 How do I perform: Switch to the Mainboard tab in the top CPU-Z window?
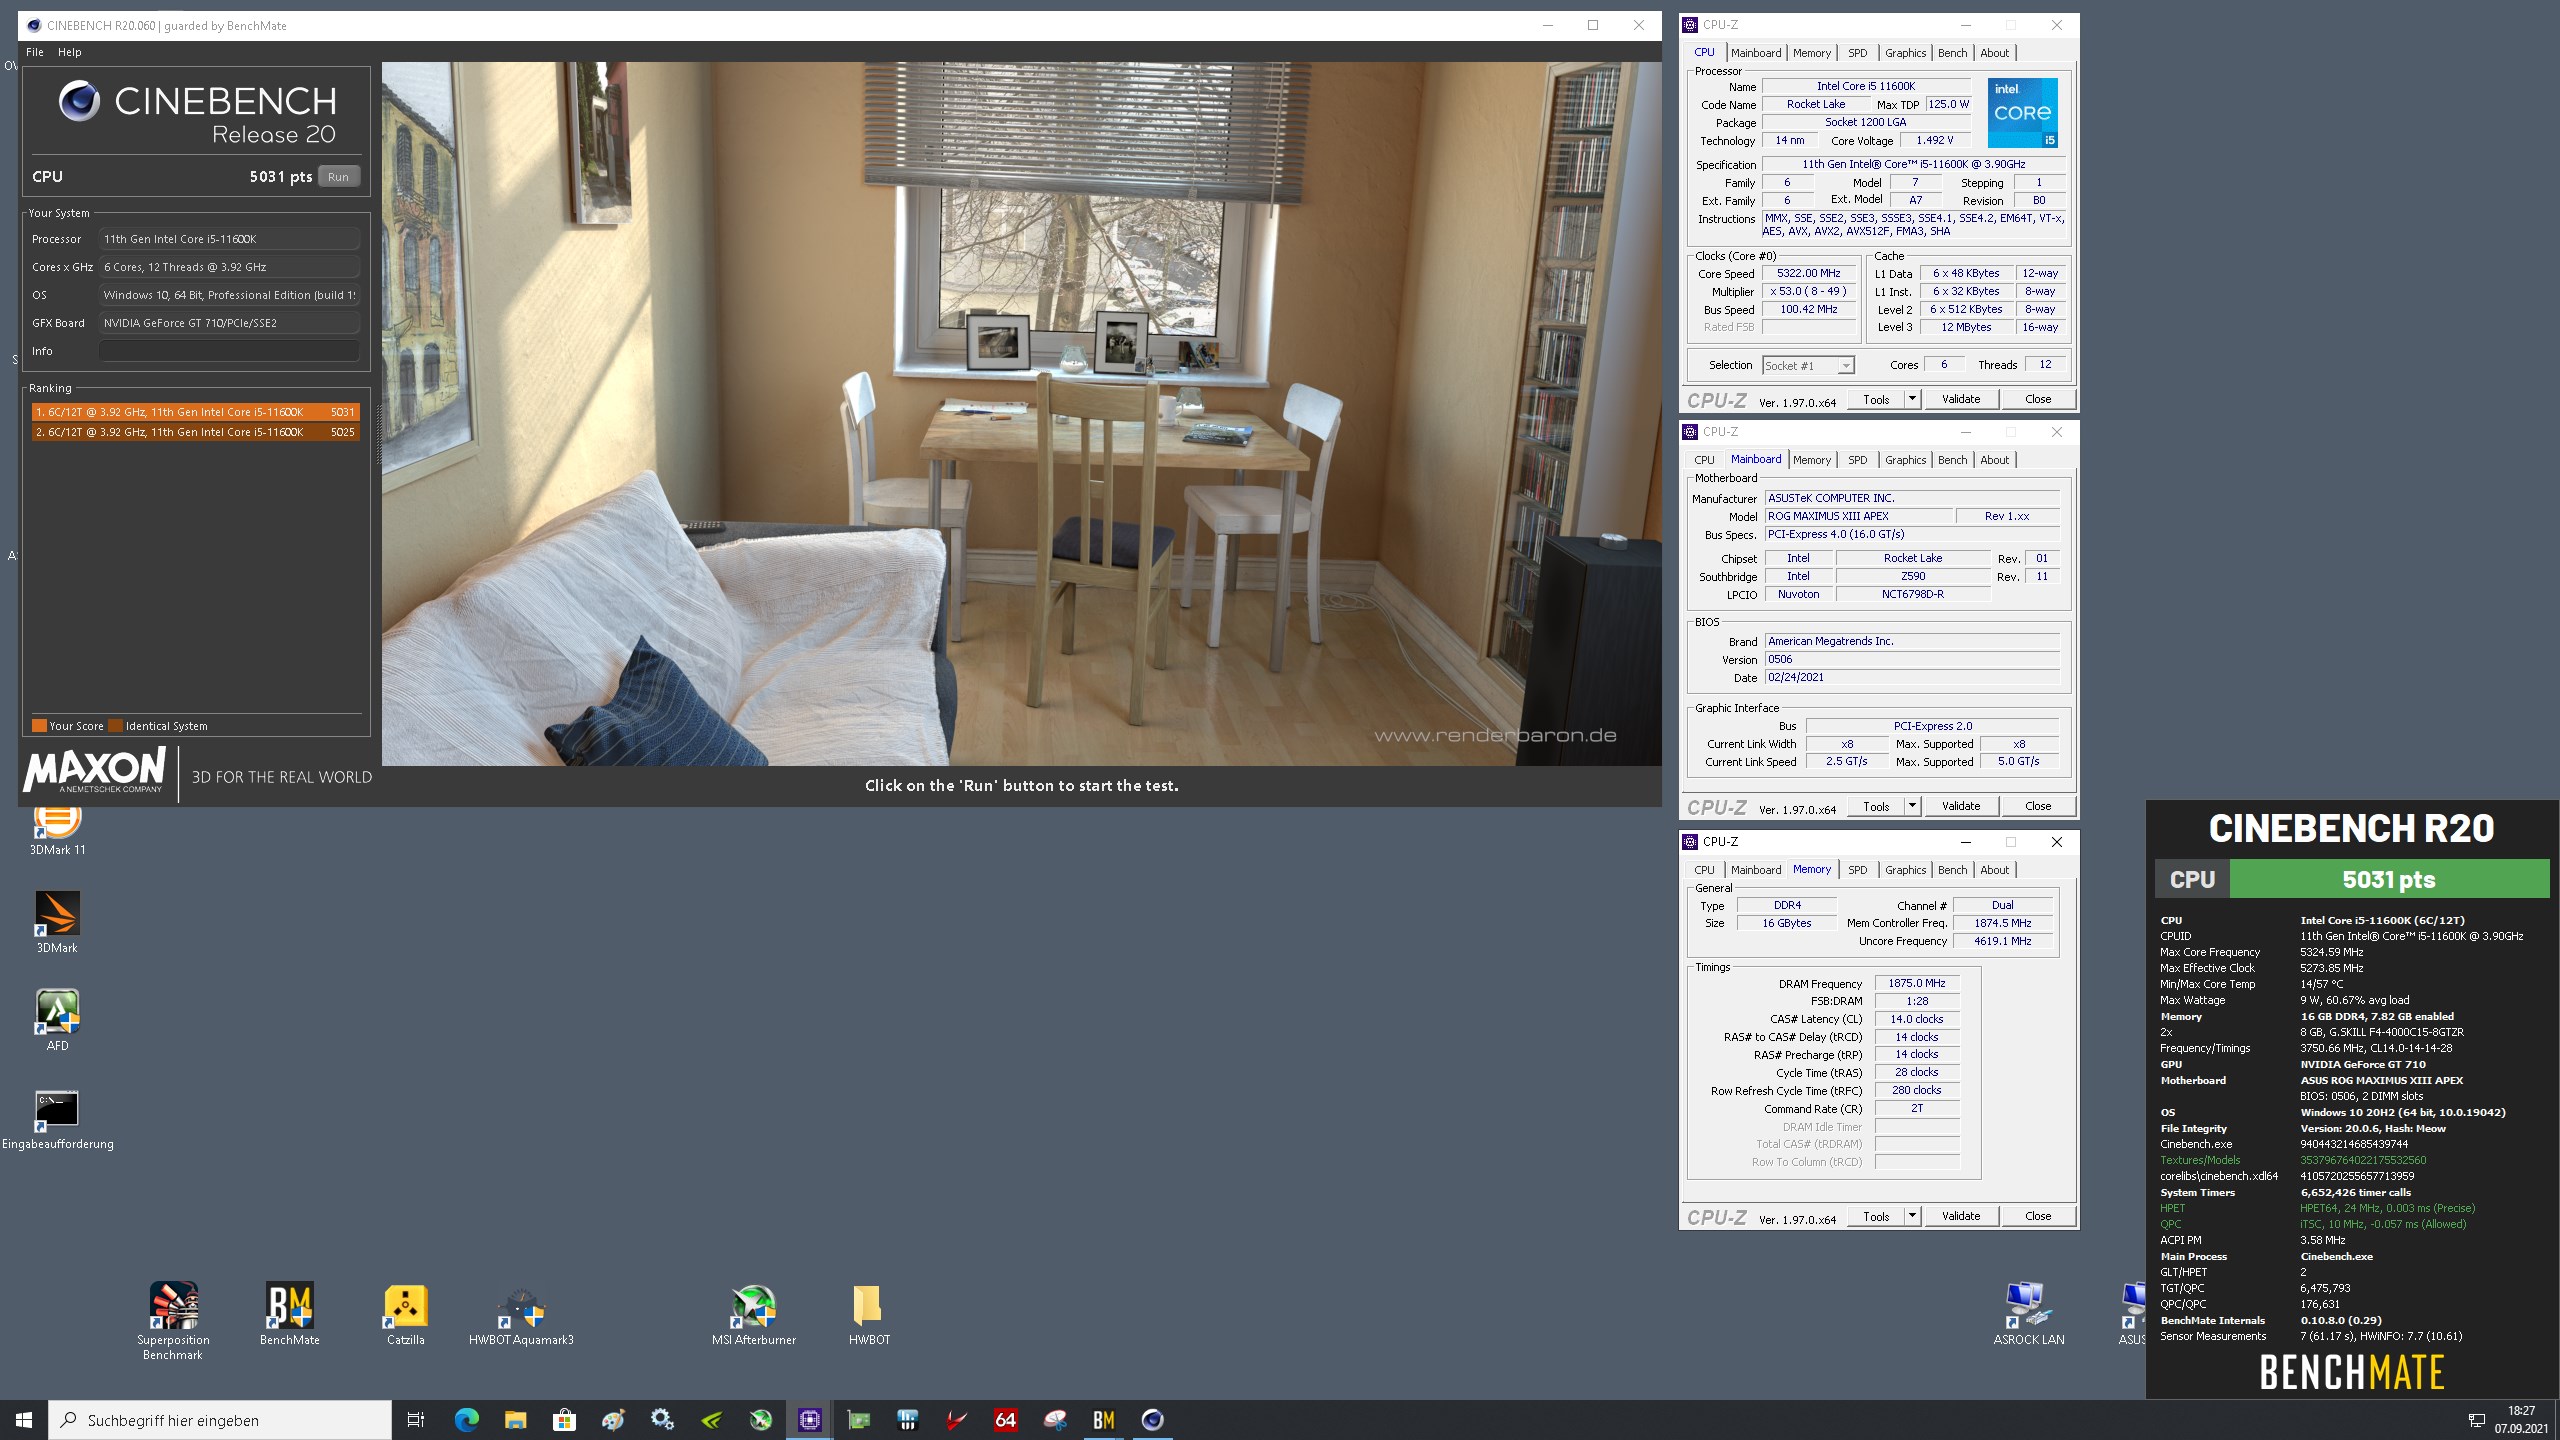tap(1756, 53)
